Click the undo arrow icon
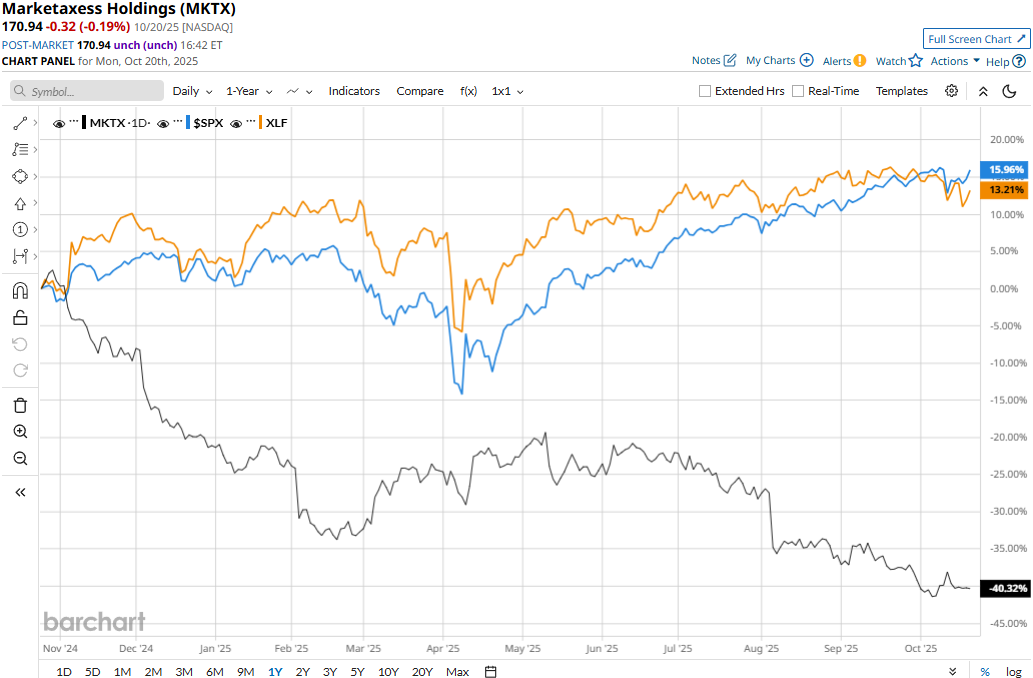This screenshot has width=1033, height=678. tap(20, 344)
